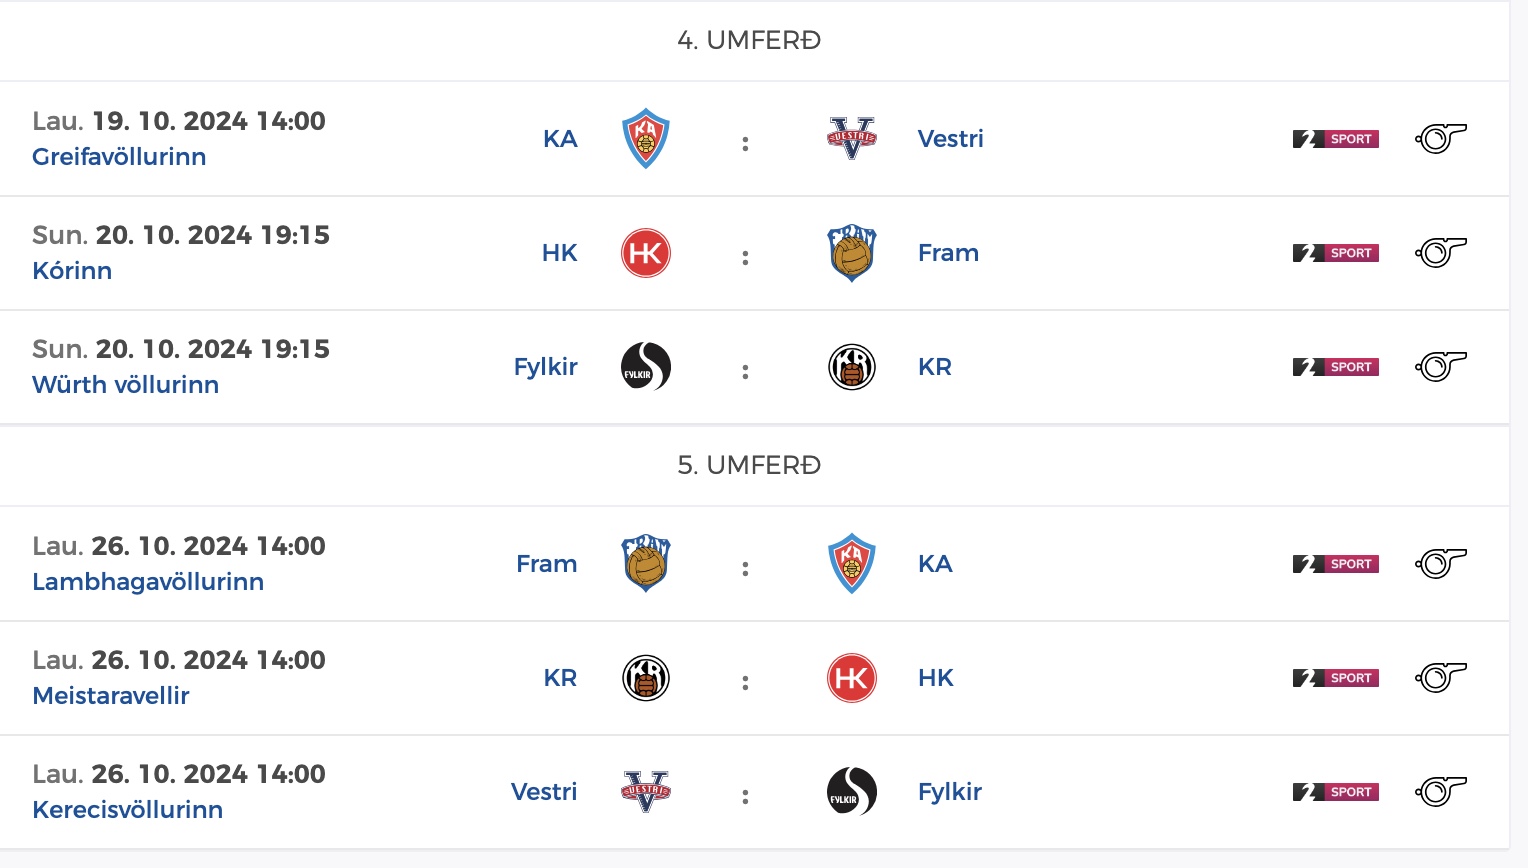The height and width of the screenshot is (868, 1528).
Task: Open the Meistaravellir venue link
Action: point(111,696)
